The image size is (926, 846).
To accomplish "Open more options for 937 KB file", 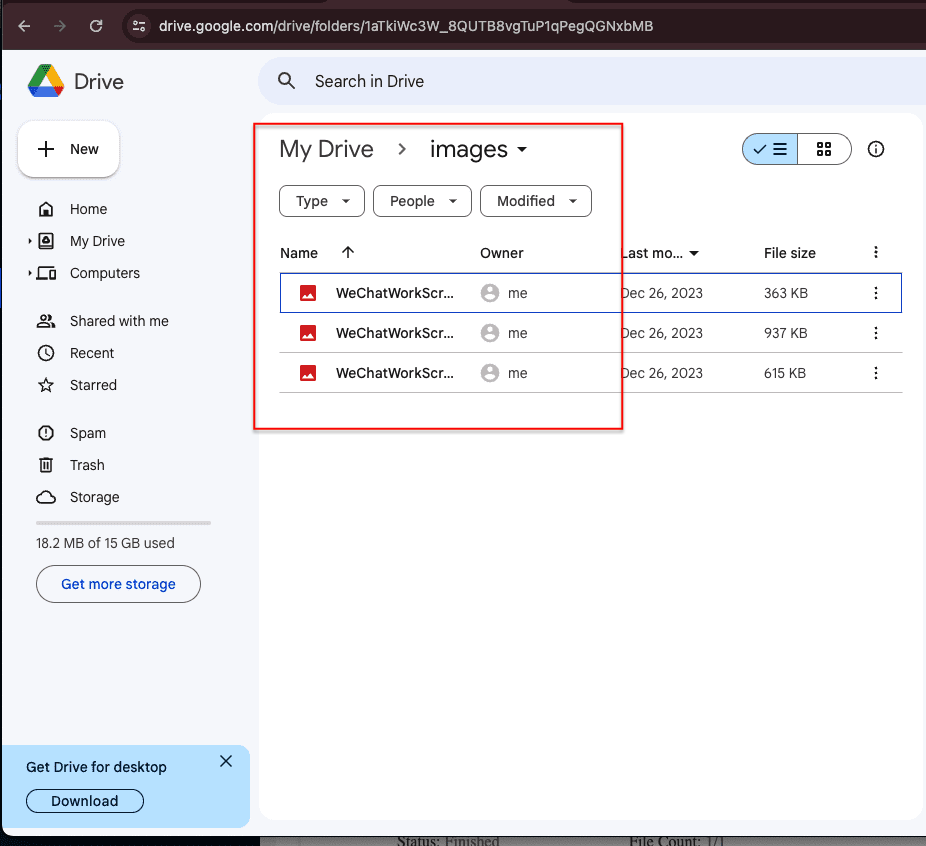I will click(x=876, y=333).
